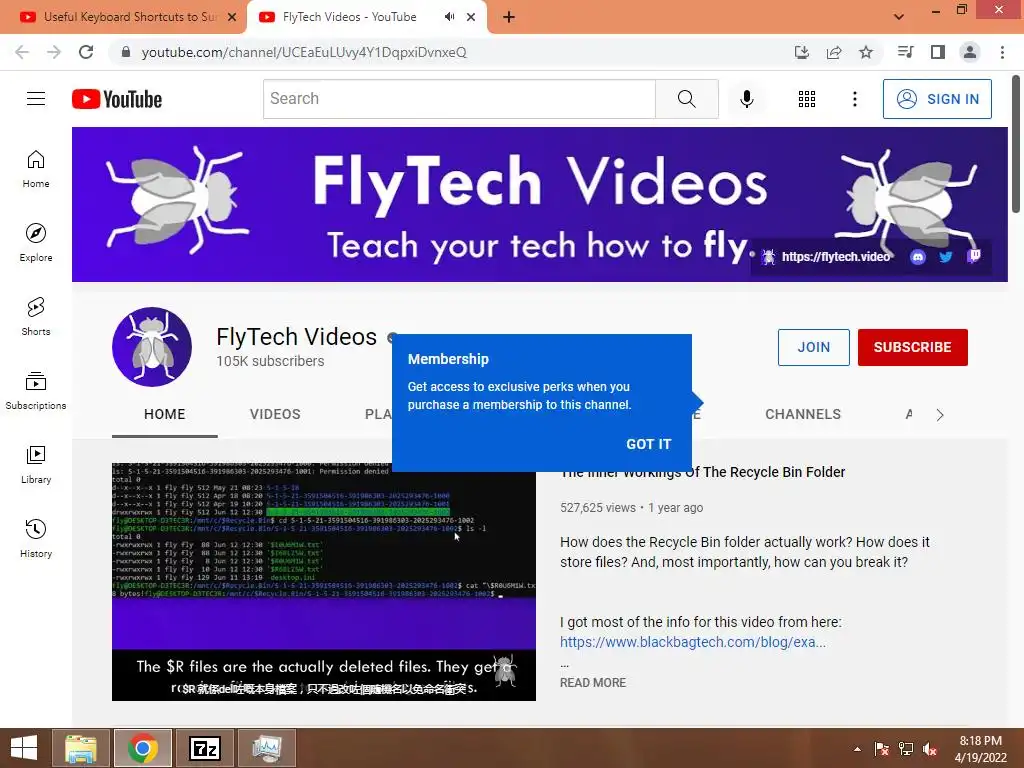Click the Twitter icon on channel banner
Image resolution: width=1024 pixels, height=768 pixels.
(946, 257)
